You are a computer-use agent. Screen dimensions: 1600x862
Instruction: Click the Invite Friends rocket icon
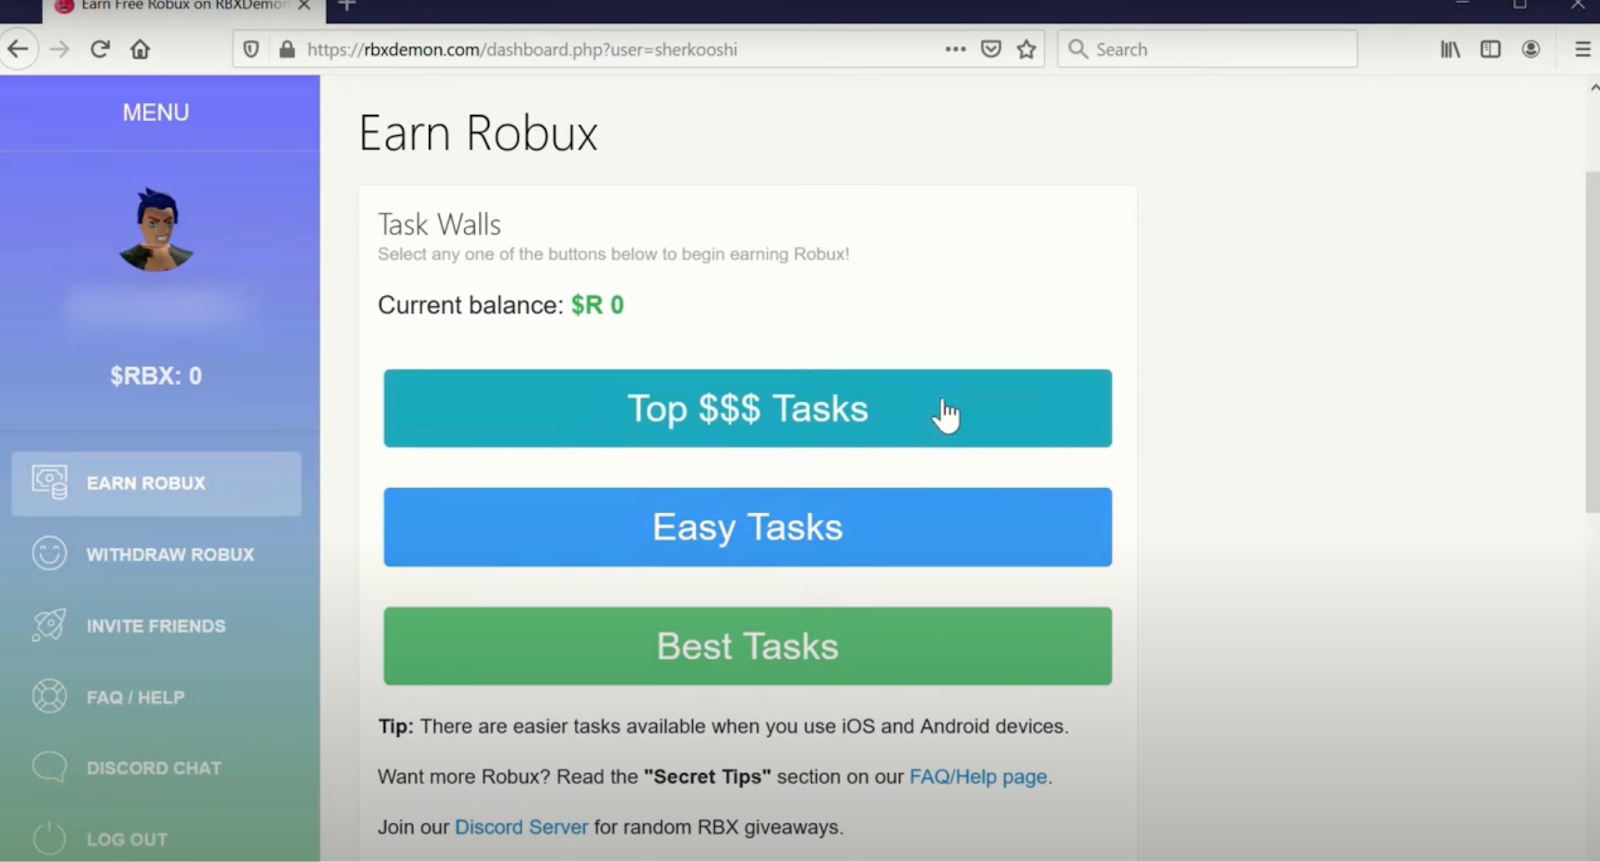point(49,625)
